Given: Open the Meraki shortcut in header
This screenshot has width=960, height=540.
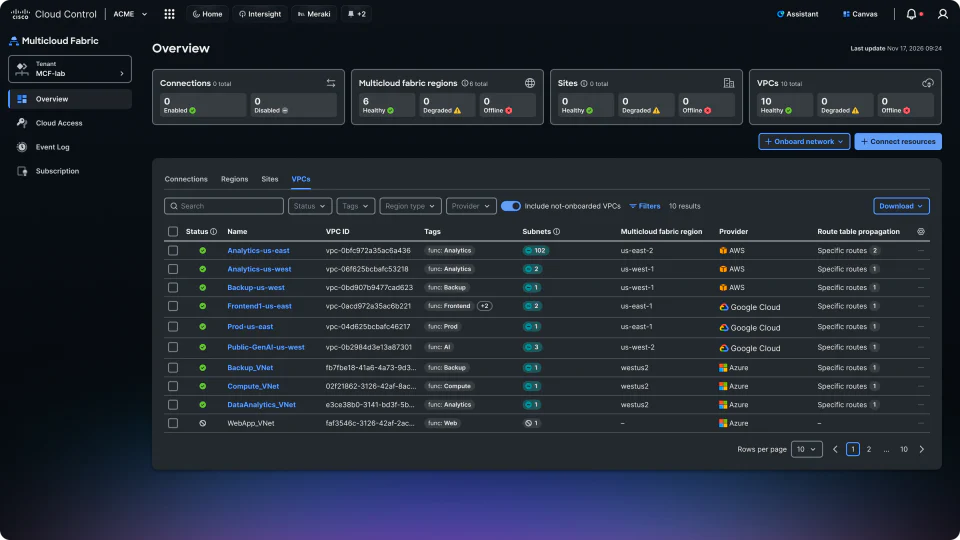Looking at the screenshot, I should 314,14.
